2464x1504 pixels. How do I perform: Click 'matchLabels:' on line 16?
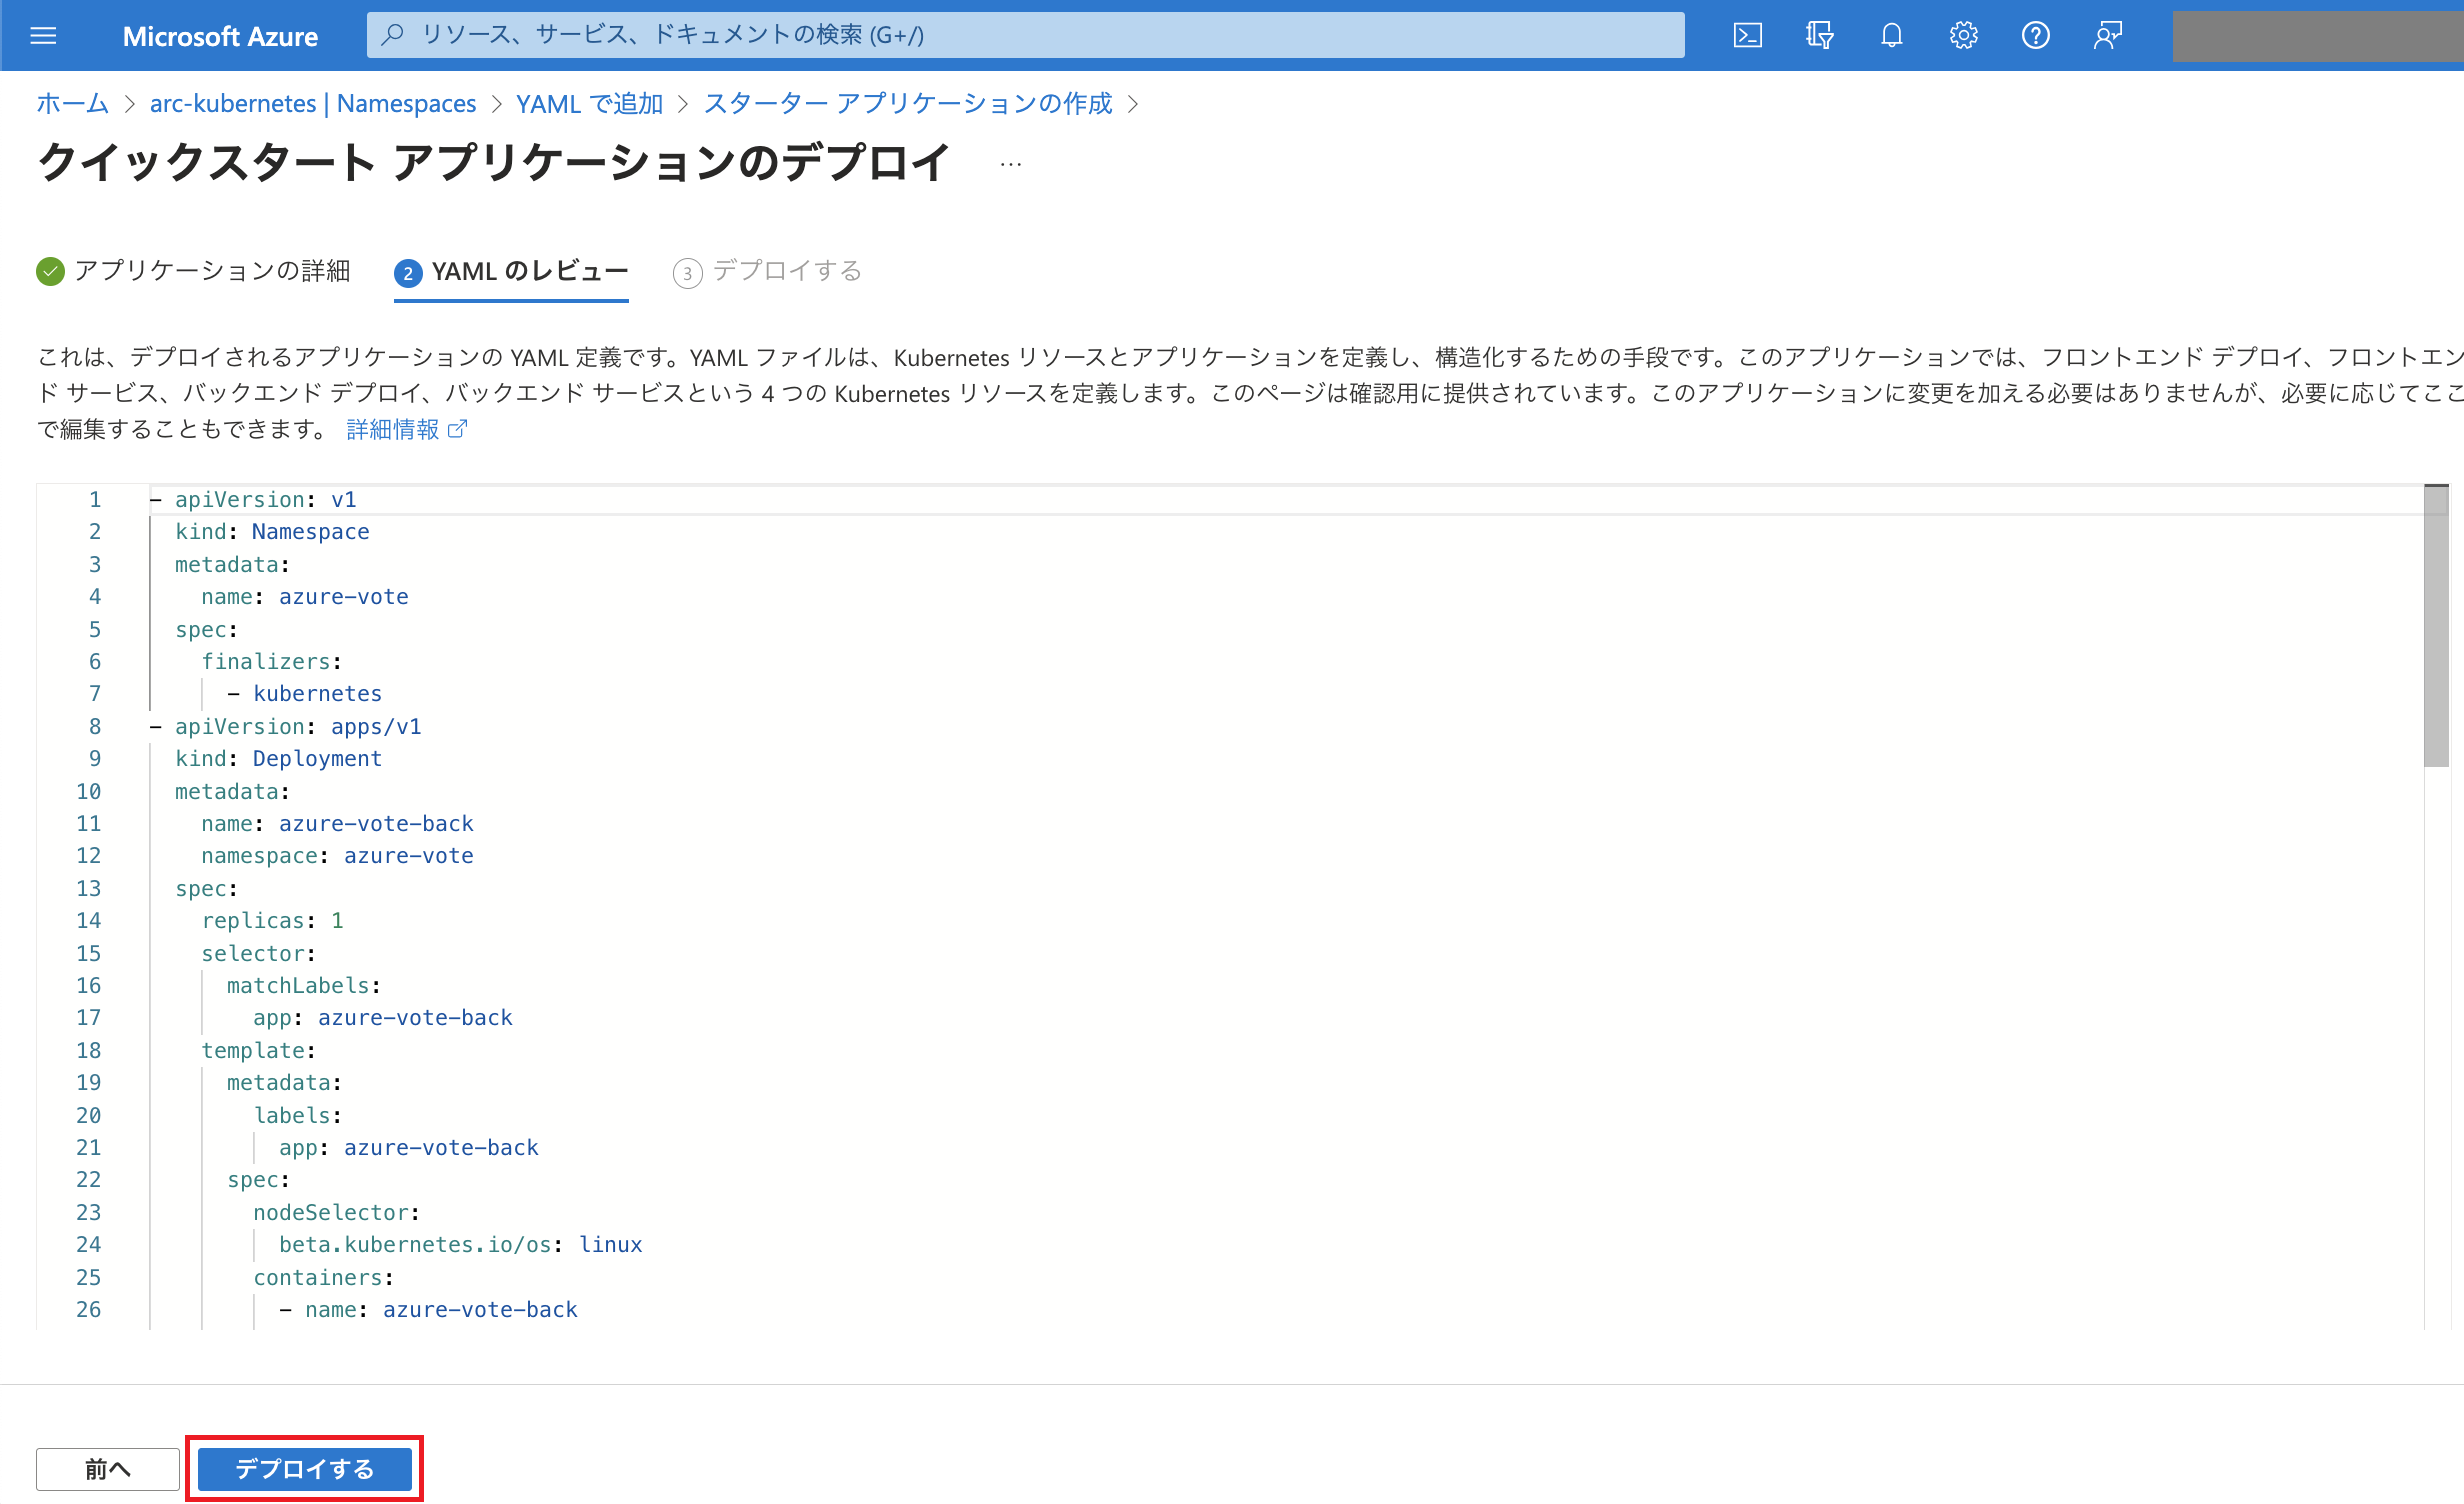304,986
